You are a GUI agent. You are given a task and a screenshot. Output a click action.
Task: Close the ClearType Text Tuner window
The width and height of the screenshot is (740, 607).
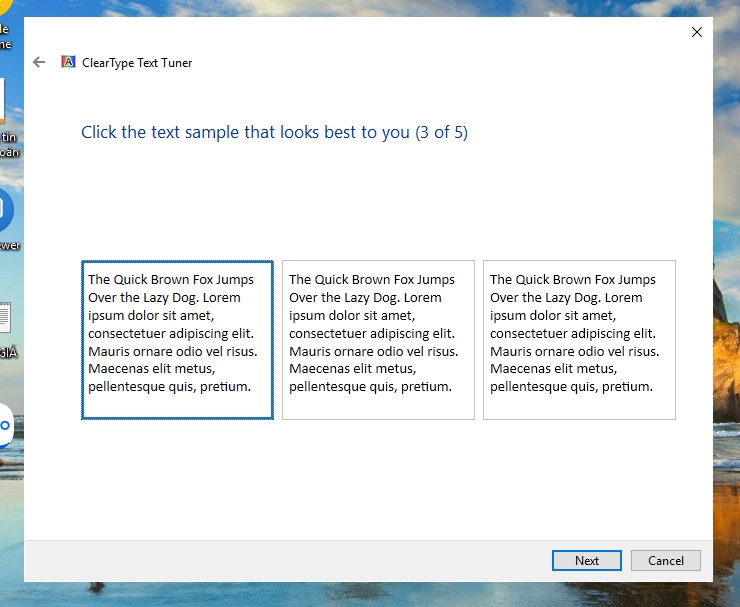(697, 32)
